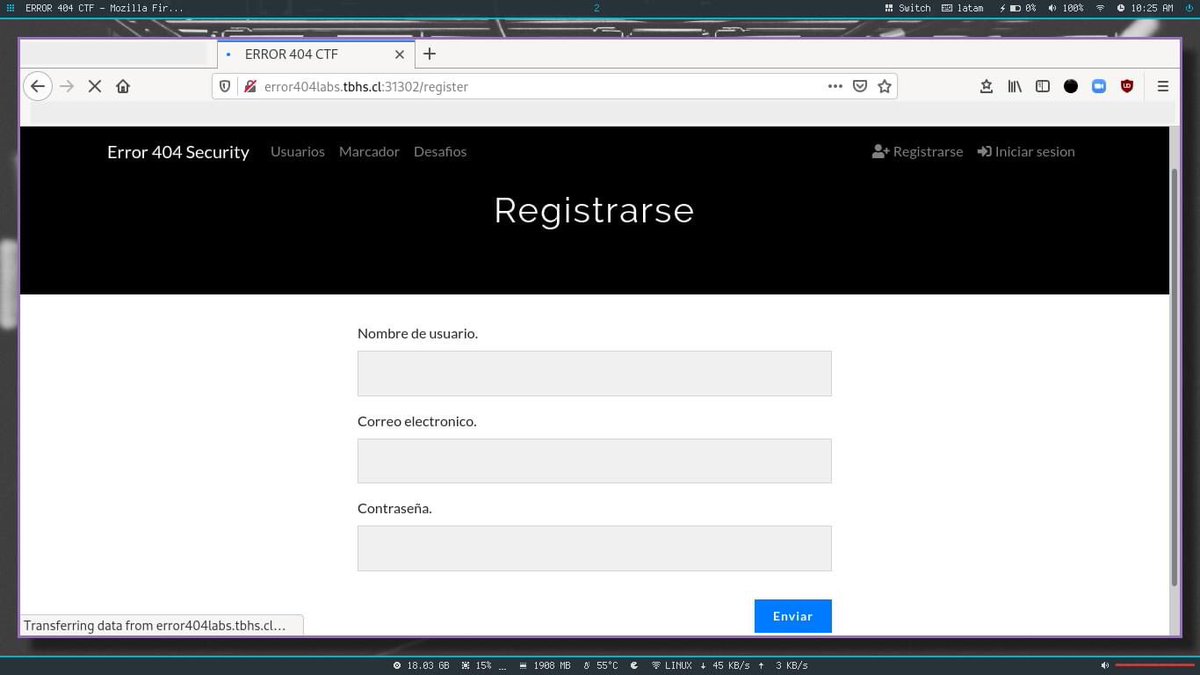The height and width of the screenshot is (675, 1200).
Task: Toggle the sidebar view icon
Action: coord(1042,87)
